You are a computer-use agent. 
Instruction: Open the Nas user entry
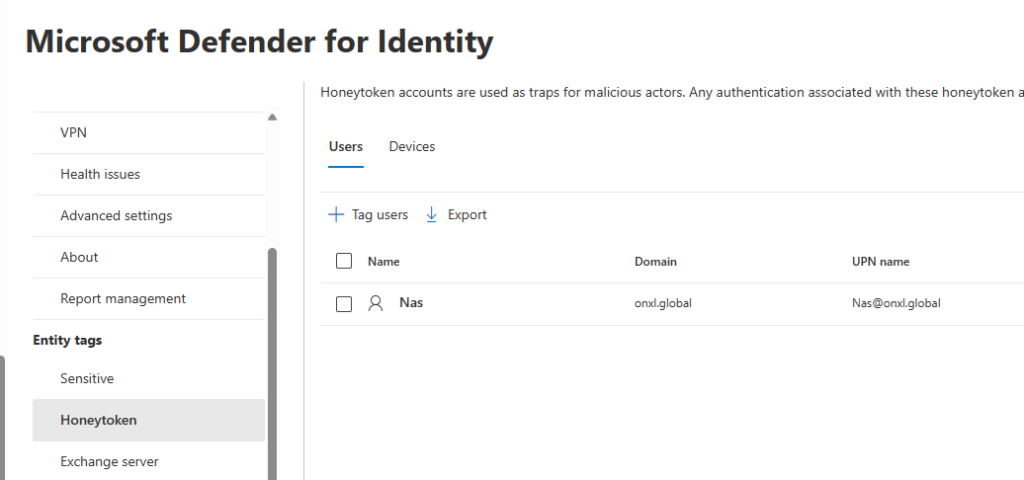(411, 303)
